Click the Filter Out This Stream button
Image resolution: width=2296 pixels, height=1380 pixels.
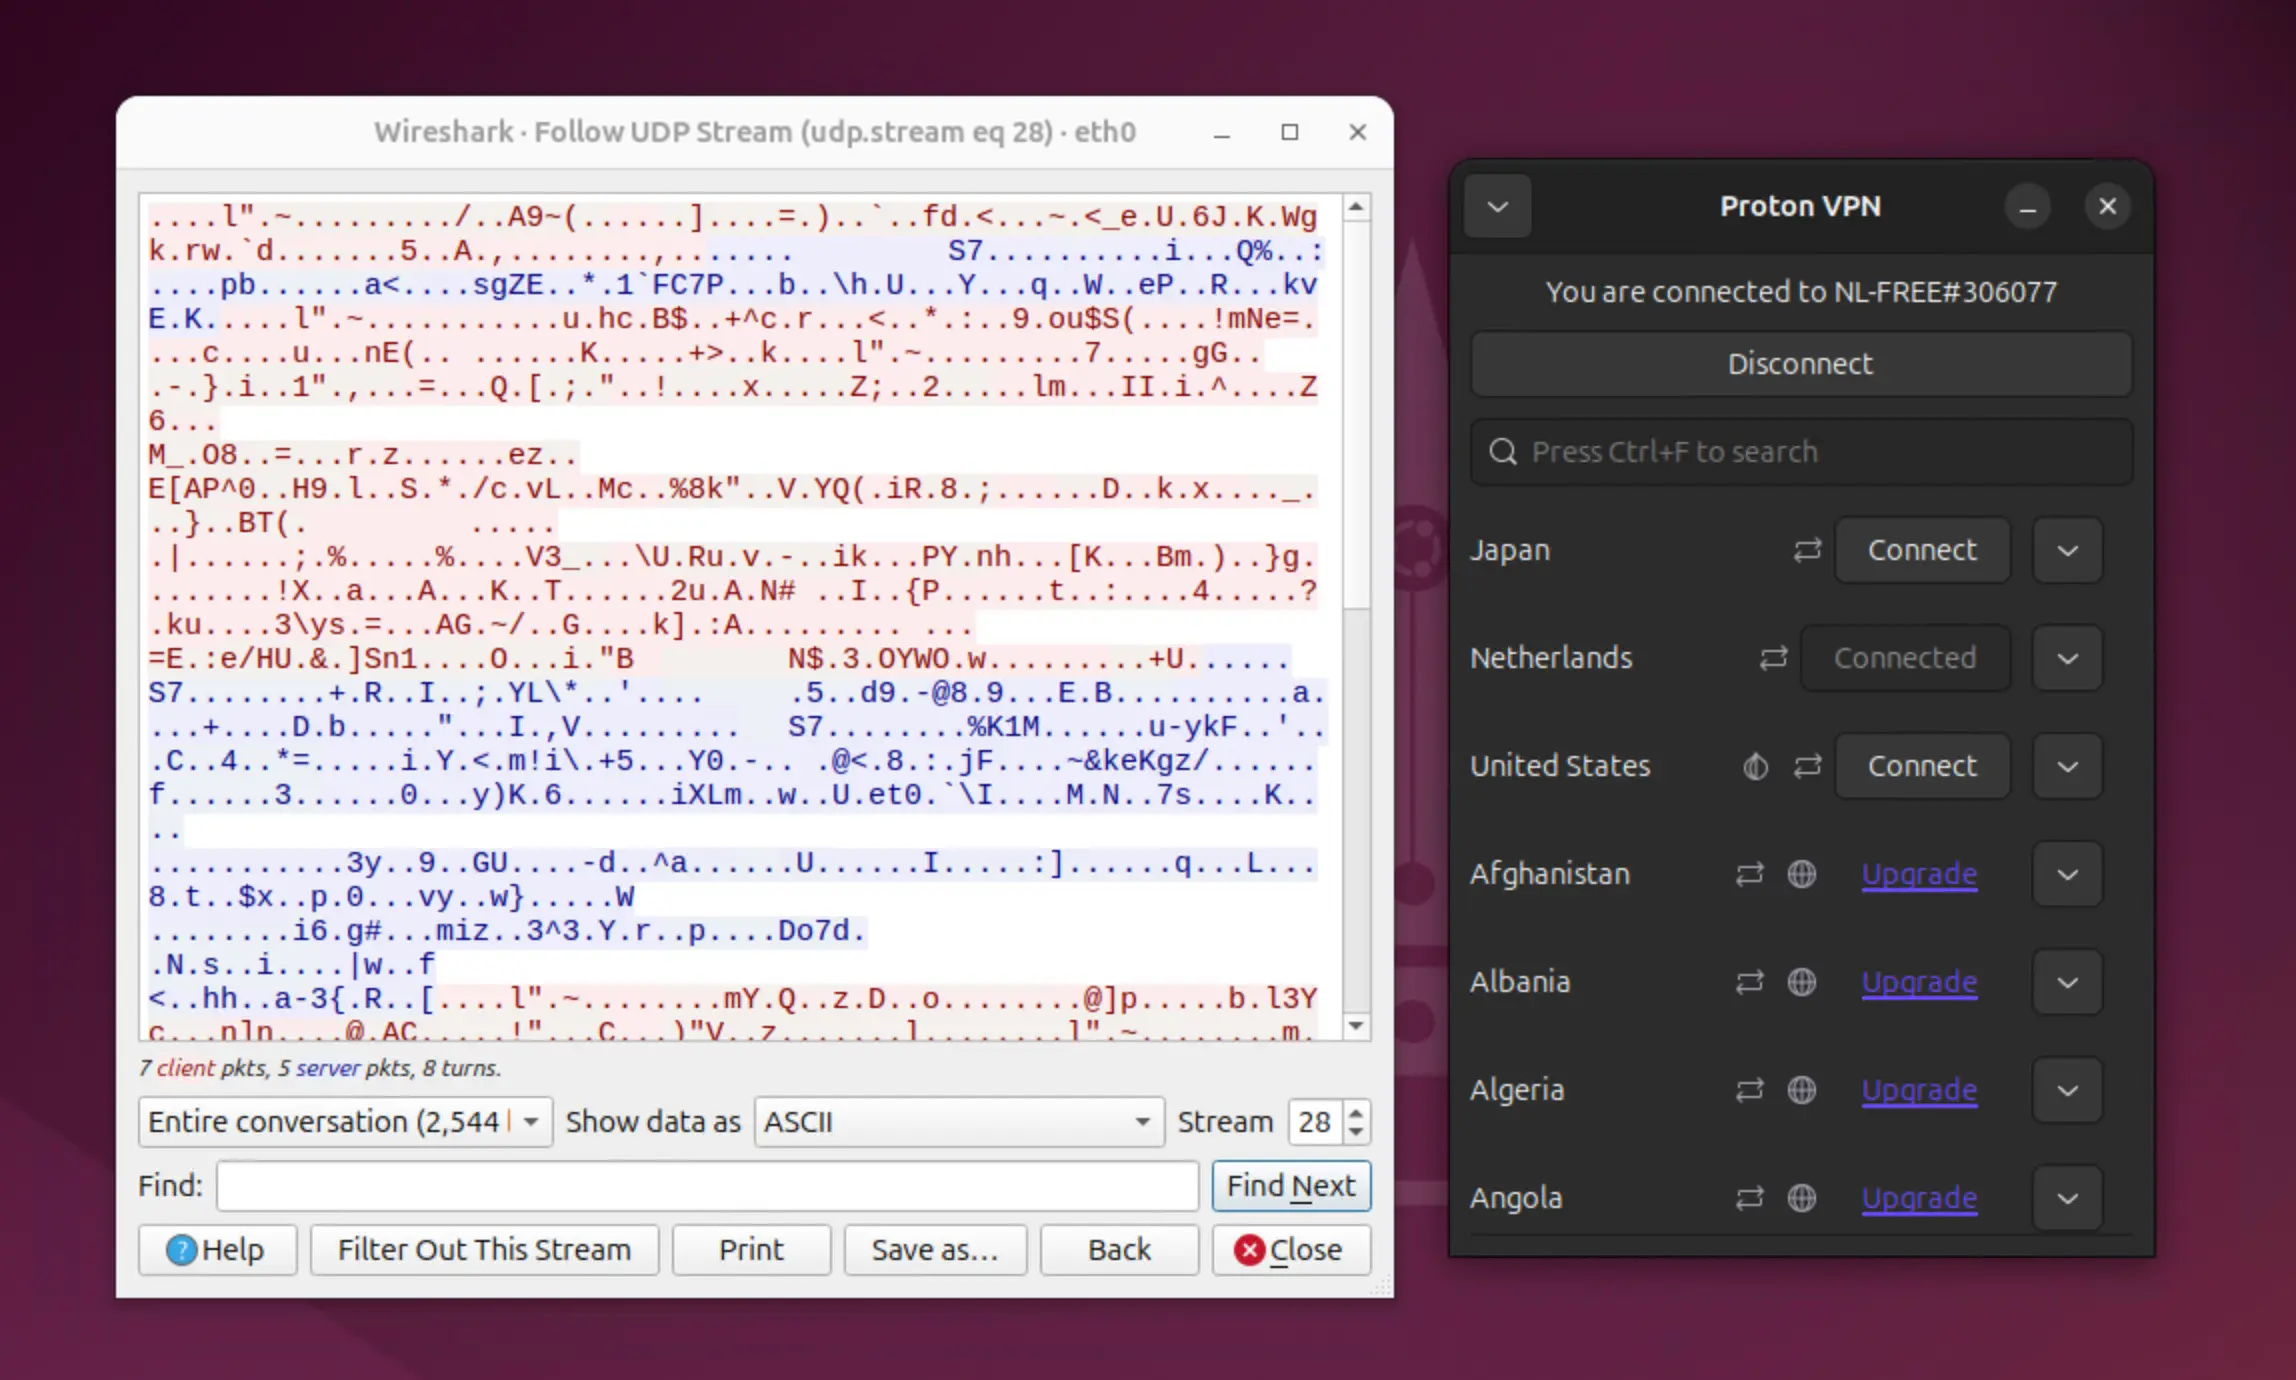482,1249
